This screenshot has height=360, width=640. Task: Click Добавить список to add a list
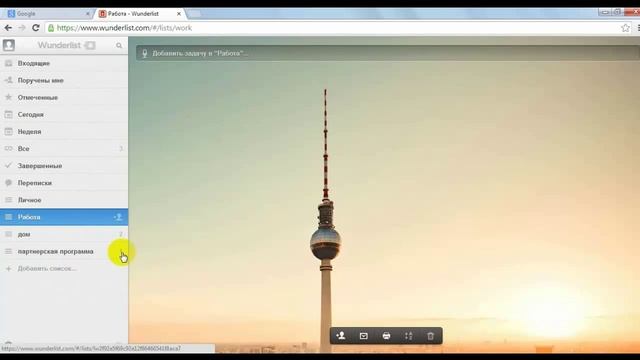(64, 269)
